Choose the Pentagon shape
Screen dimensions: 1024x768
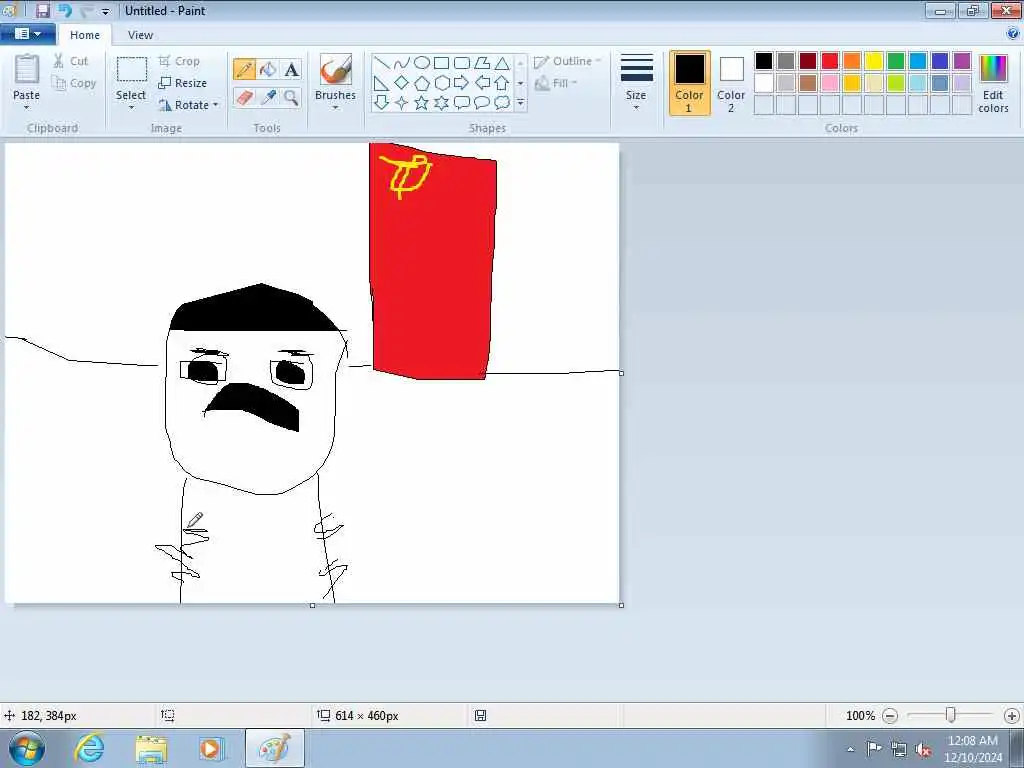click(x=422, y=83)
